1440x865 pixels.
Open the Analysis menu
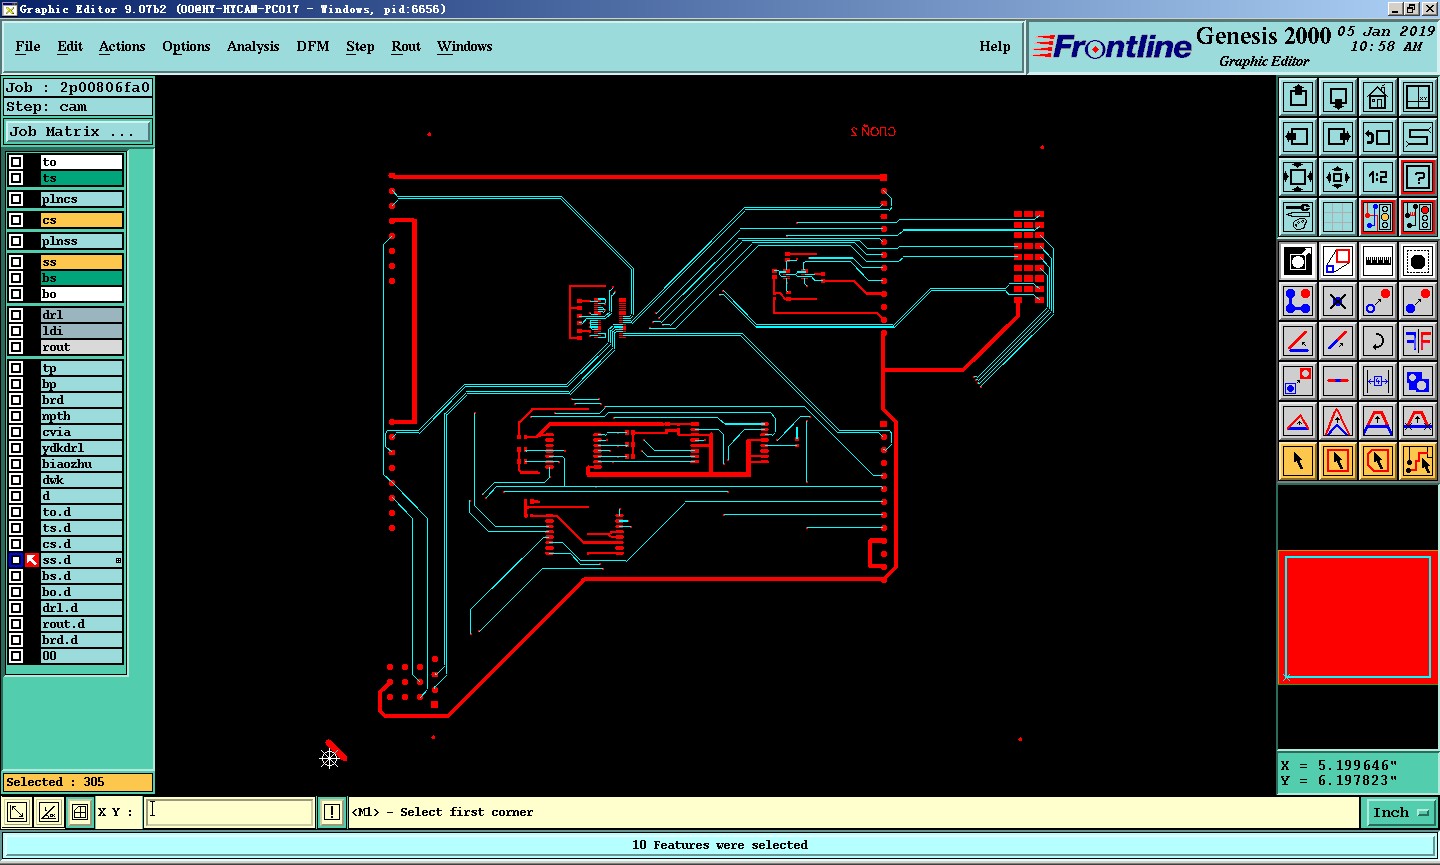(x=253, y=46)
